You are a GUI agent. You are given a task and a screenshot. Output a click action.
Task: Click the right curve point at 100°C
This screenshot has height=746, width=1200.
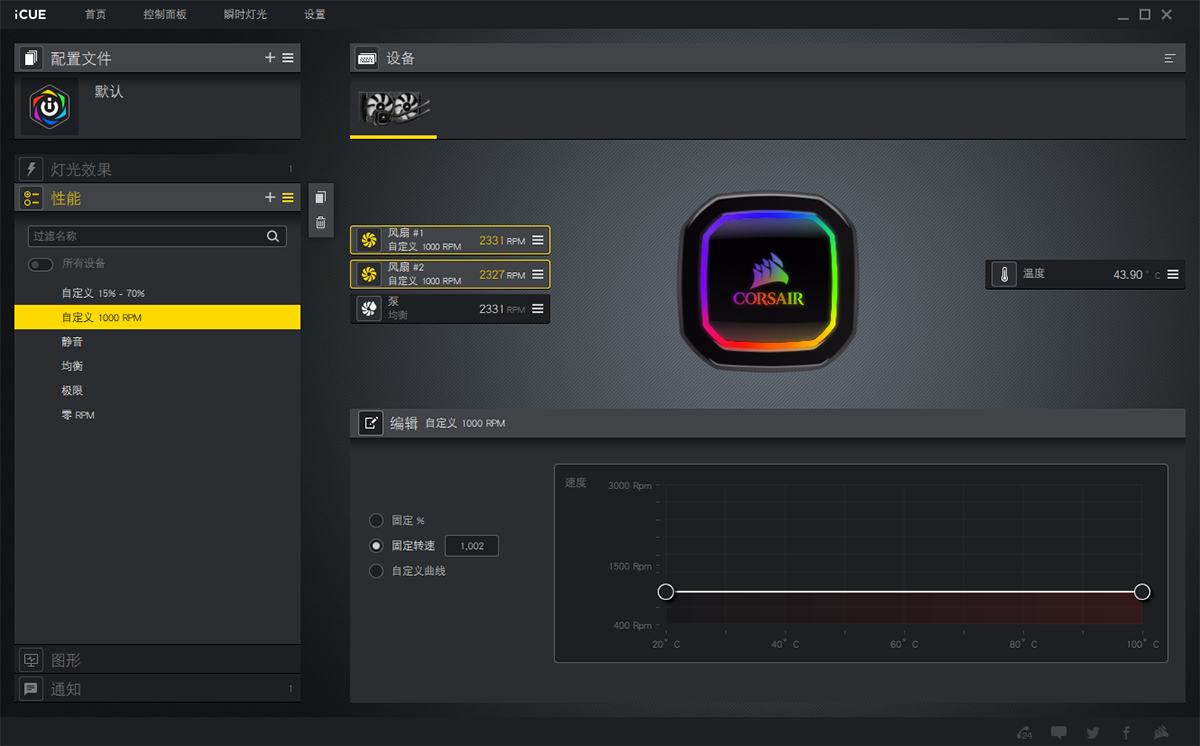coord(1142,592)
